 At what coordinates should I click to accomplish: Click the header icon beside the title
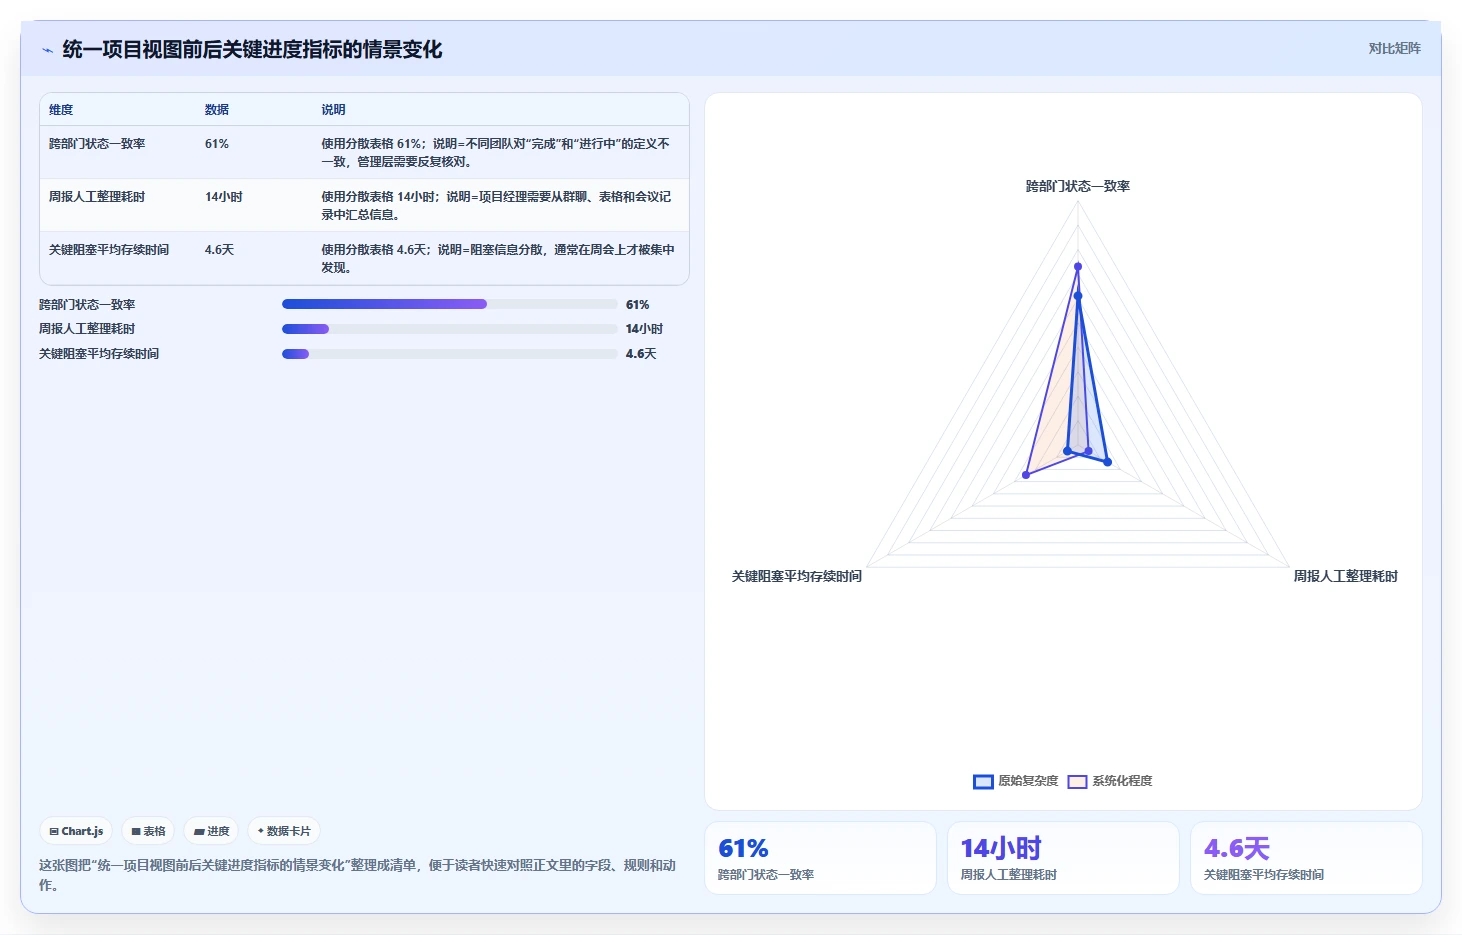[47, 50]
